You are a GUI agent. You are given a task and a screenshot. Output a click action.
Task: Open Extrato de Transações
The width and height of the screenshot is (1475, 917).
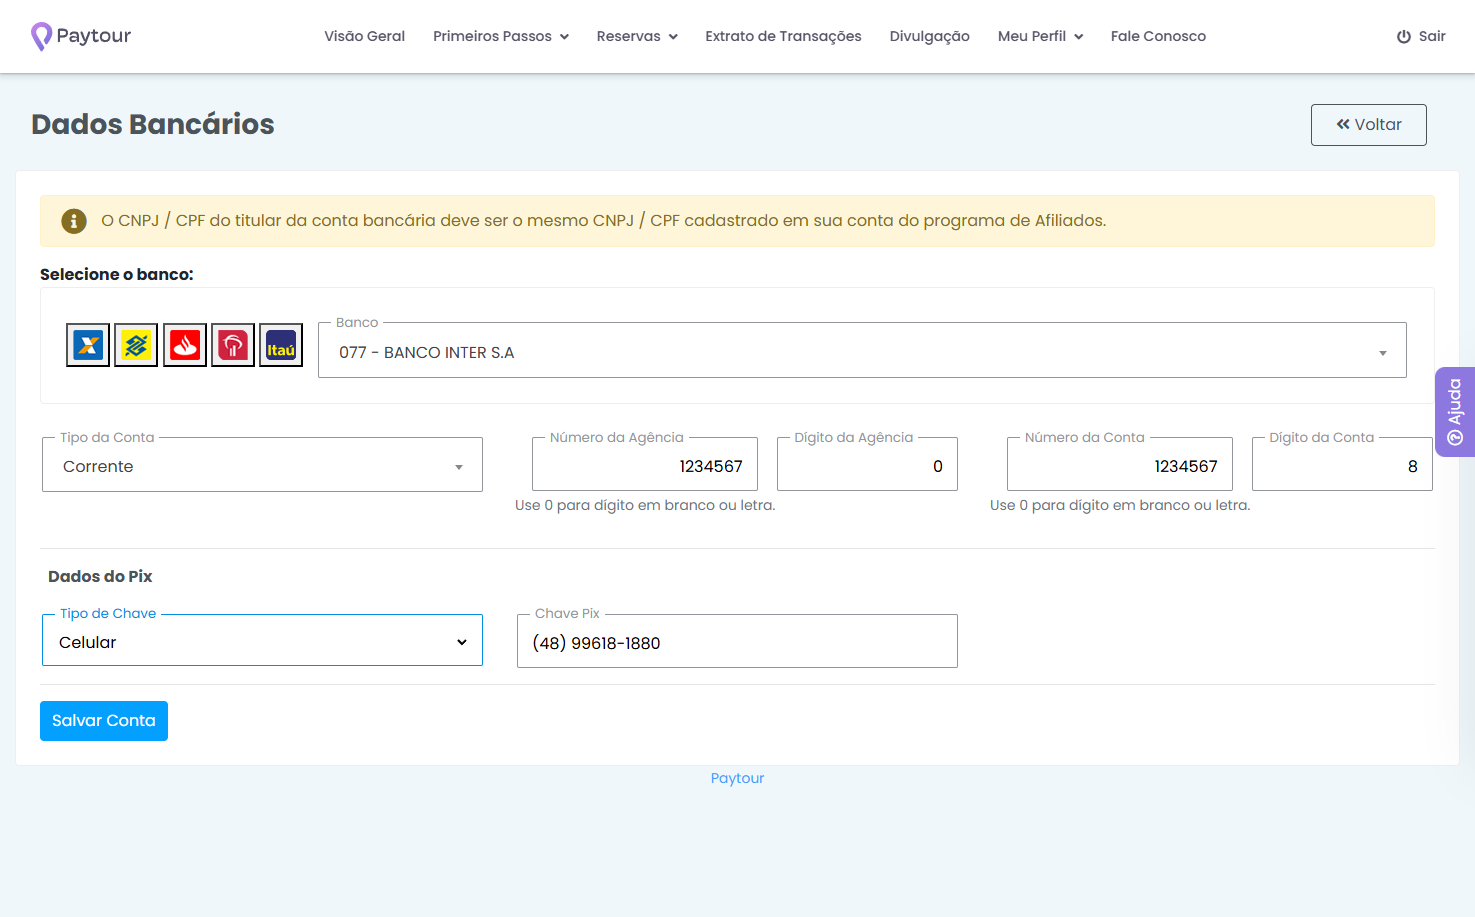point(783,36)
